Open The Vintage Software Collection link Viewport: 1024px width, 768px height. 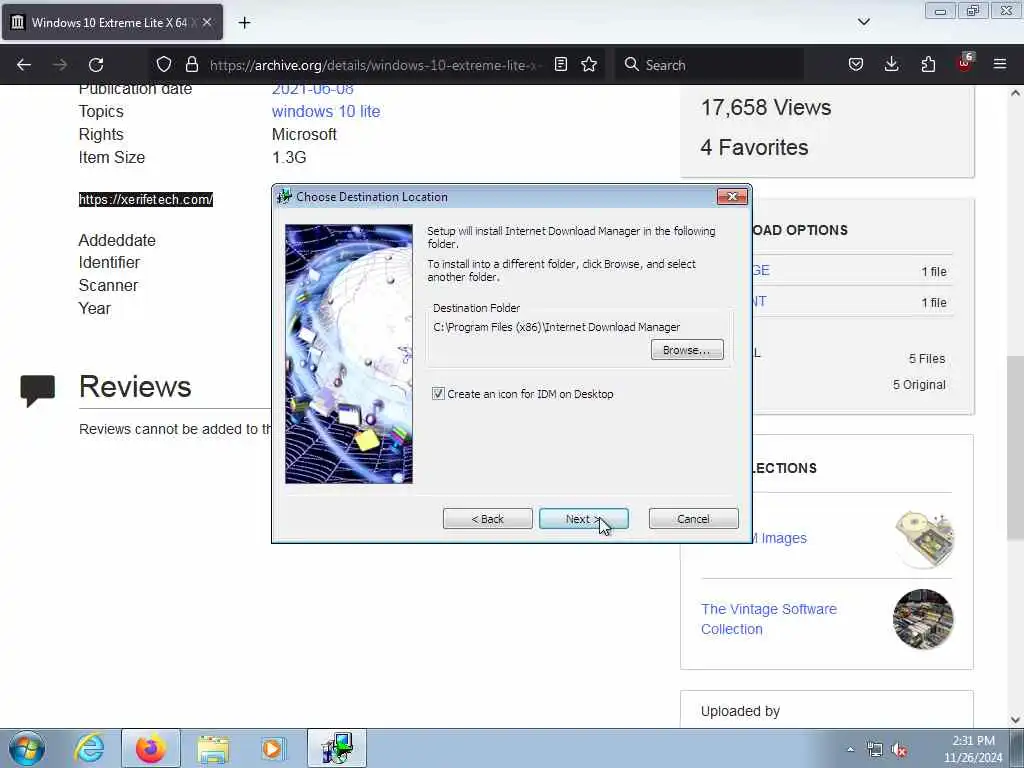(769, 619)
